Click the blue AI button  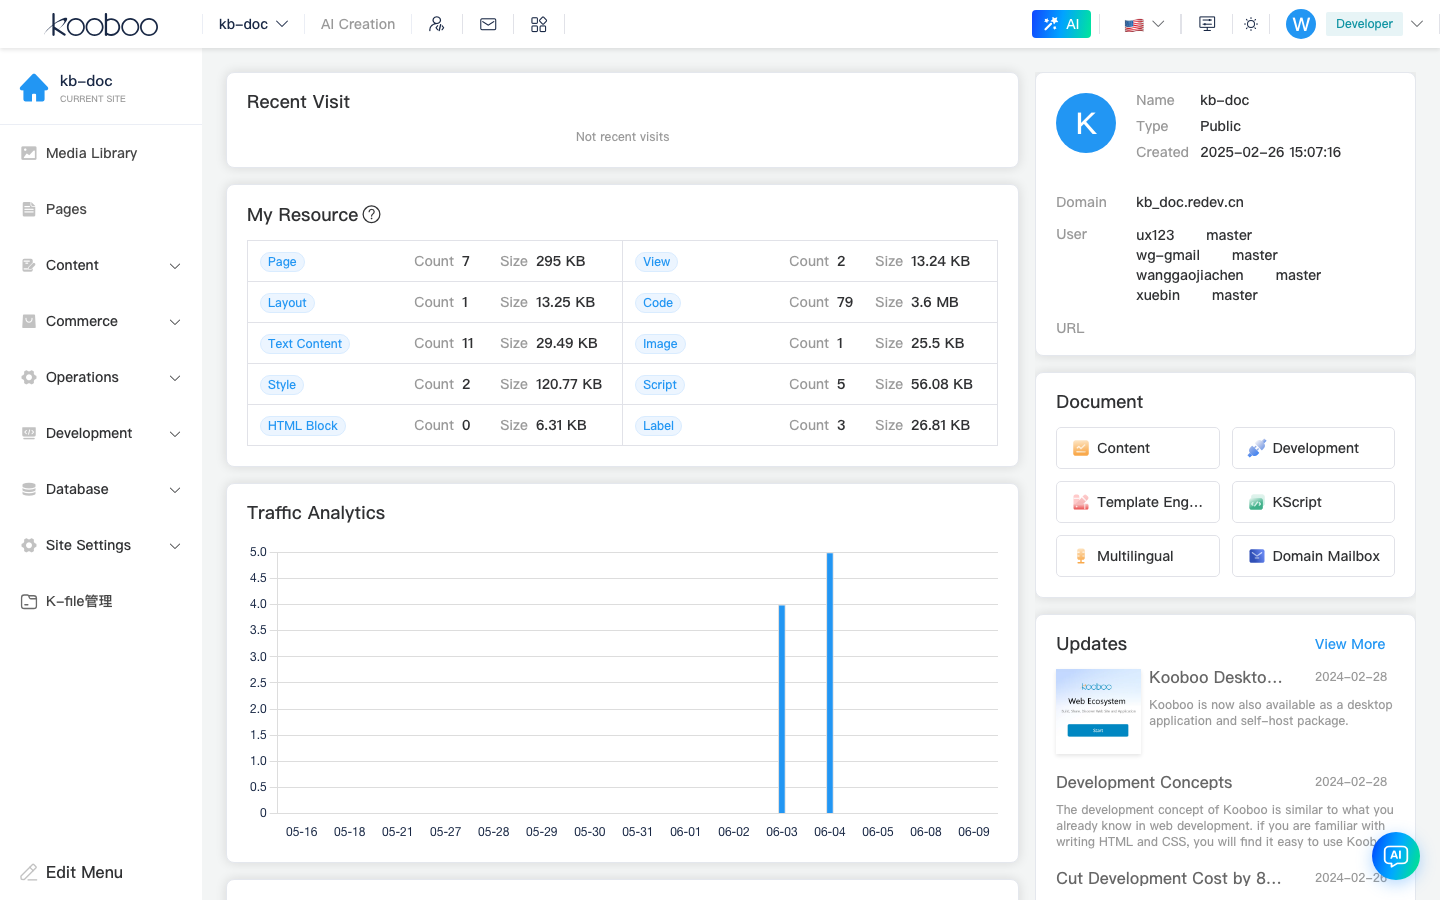click(1061, 24)
